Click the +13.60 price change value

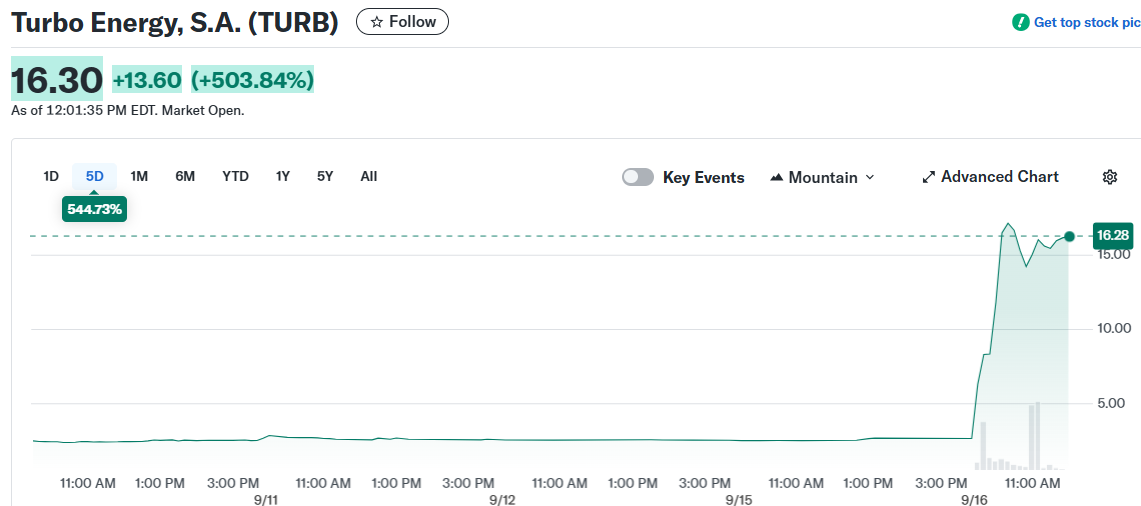(147, 80)
